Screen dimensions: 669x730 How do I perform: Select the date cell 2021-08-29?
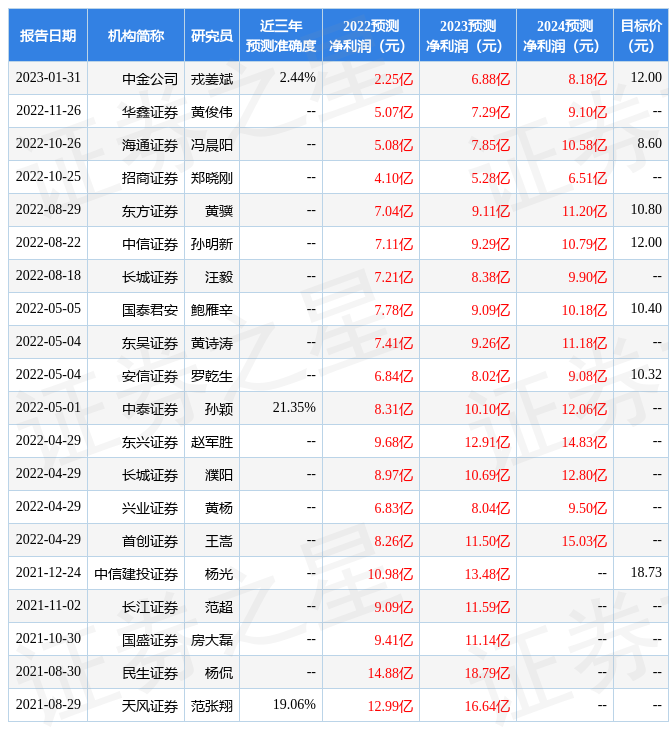48,704
